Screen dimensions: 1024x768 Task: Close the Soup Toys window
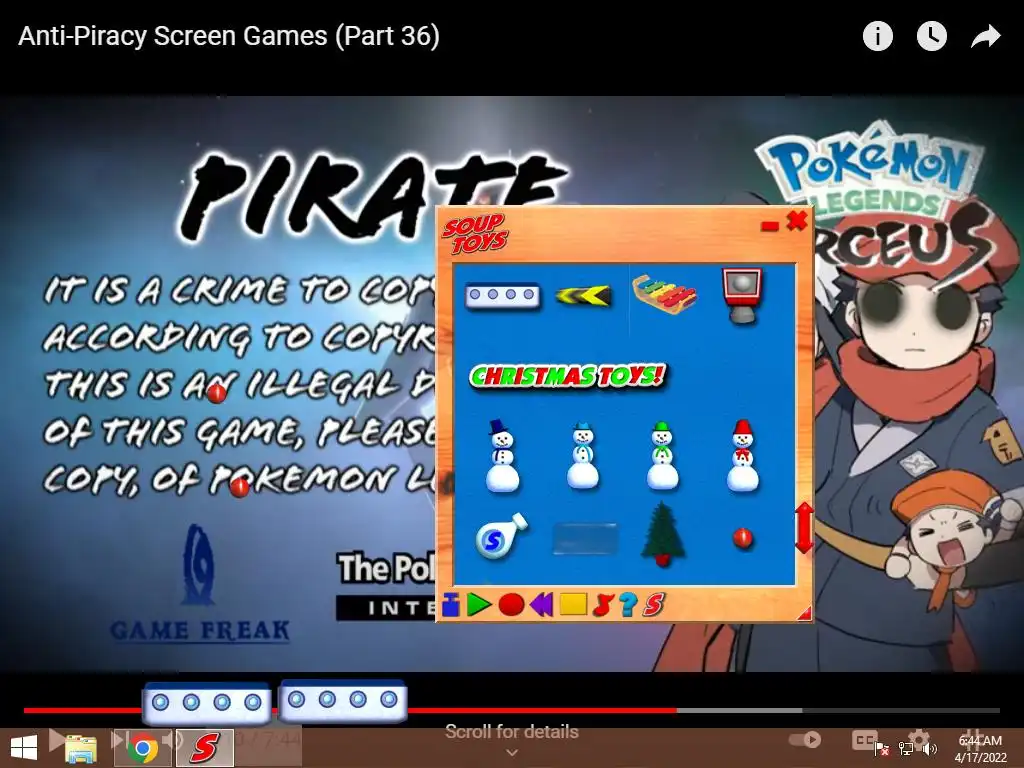[797, 221]
